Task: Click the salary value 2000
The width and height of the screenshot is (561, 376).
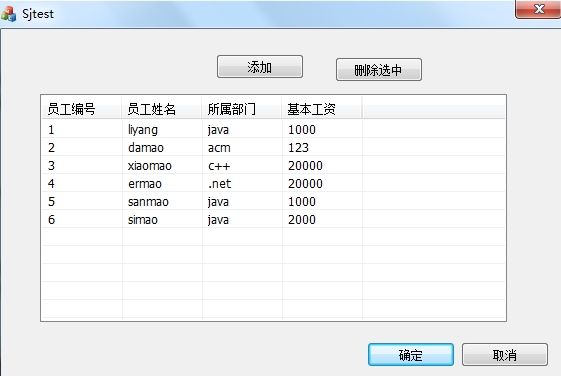Action: click(323, 219)
